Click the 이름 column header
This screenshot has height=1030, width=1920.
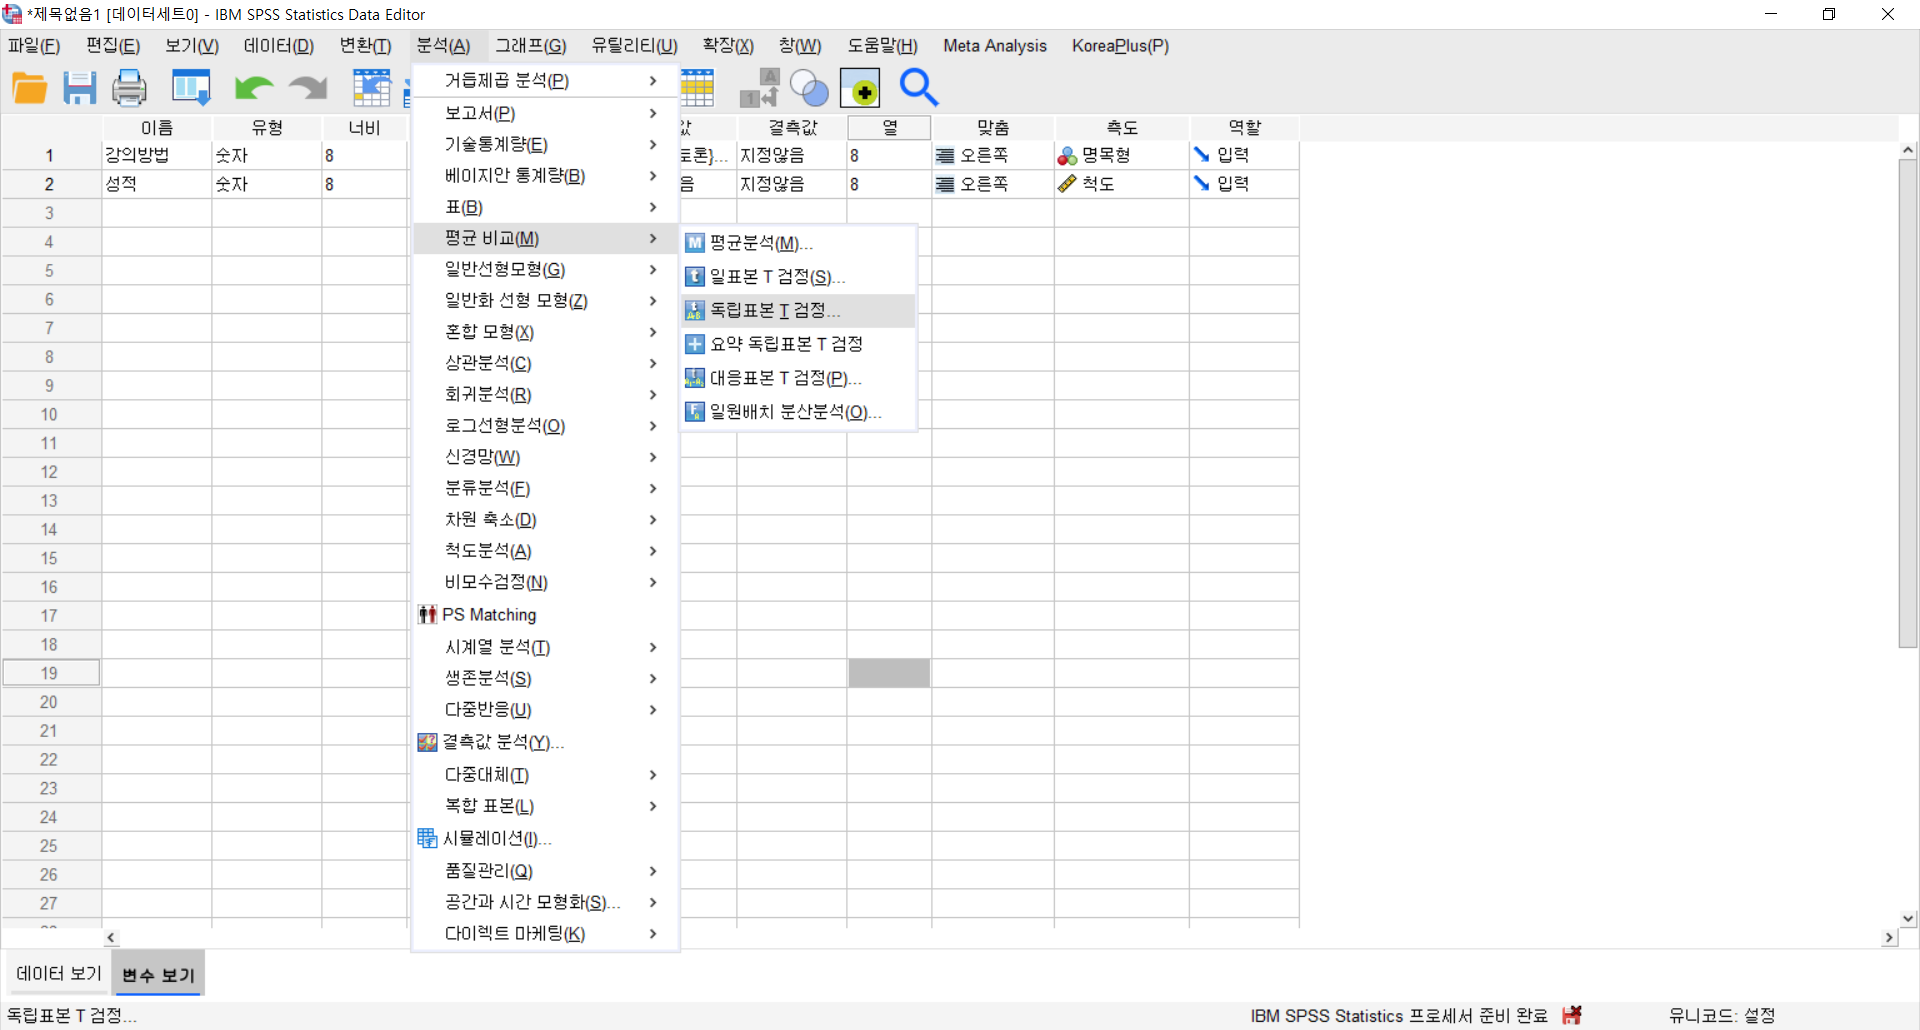pos(157,128)
